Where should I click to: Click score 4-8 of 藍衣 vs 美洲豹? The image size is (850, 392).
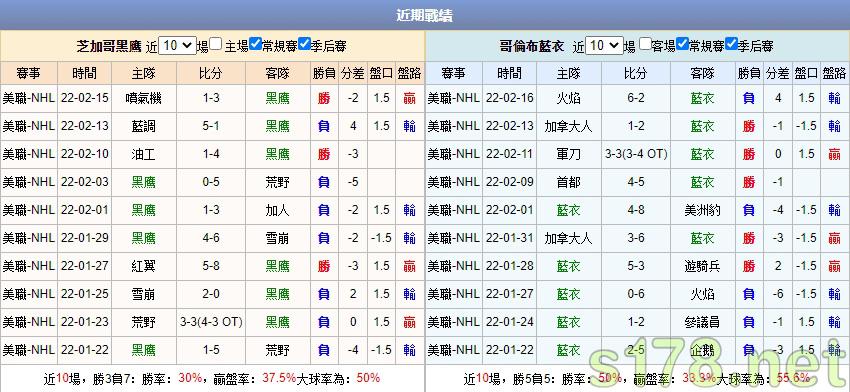[x=636, y=210]
